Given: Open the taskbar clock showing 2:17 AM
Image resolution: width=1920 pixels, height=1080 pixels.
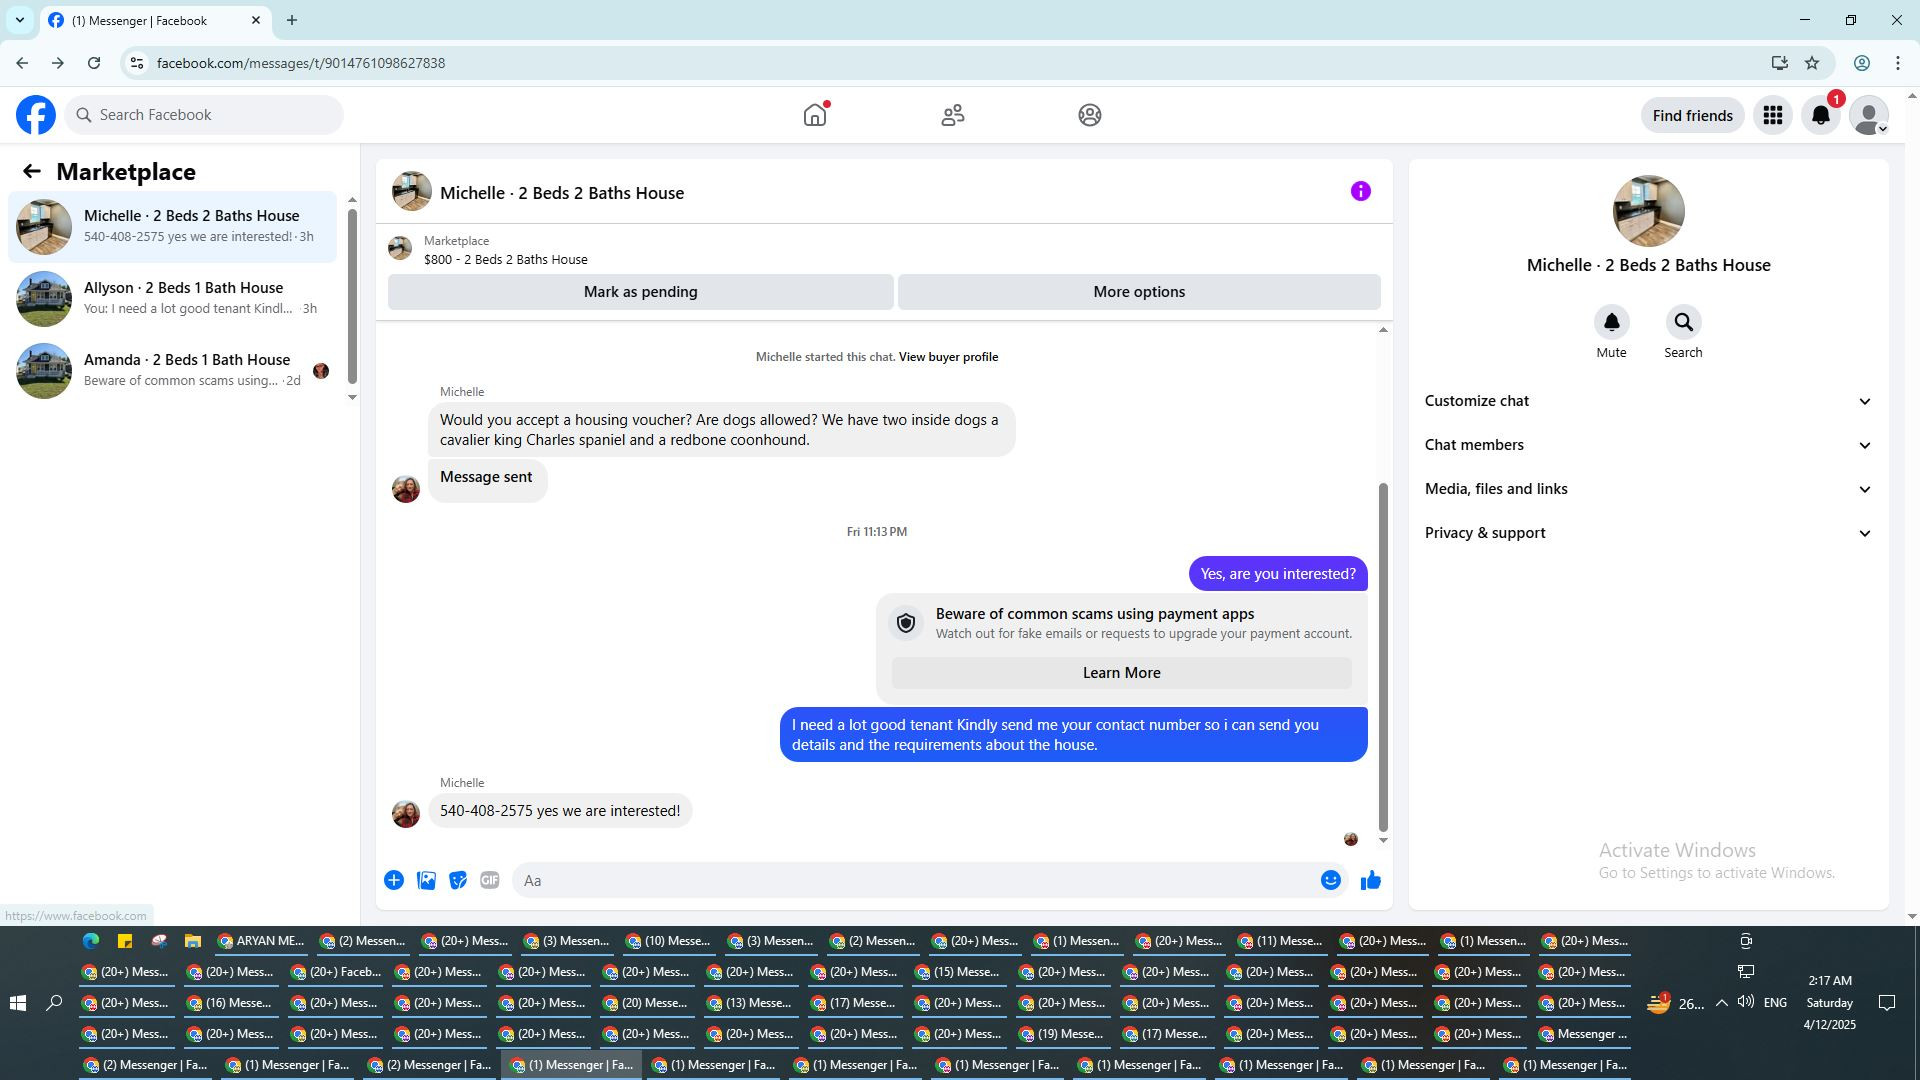Looking at the screenshot, I should (1829, 1003).
